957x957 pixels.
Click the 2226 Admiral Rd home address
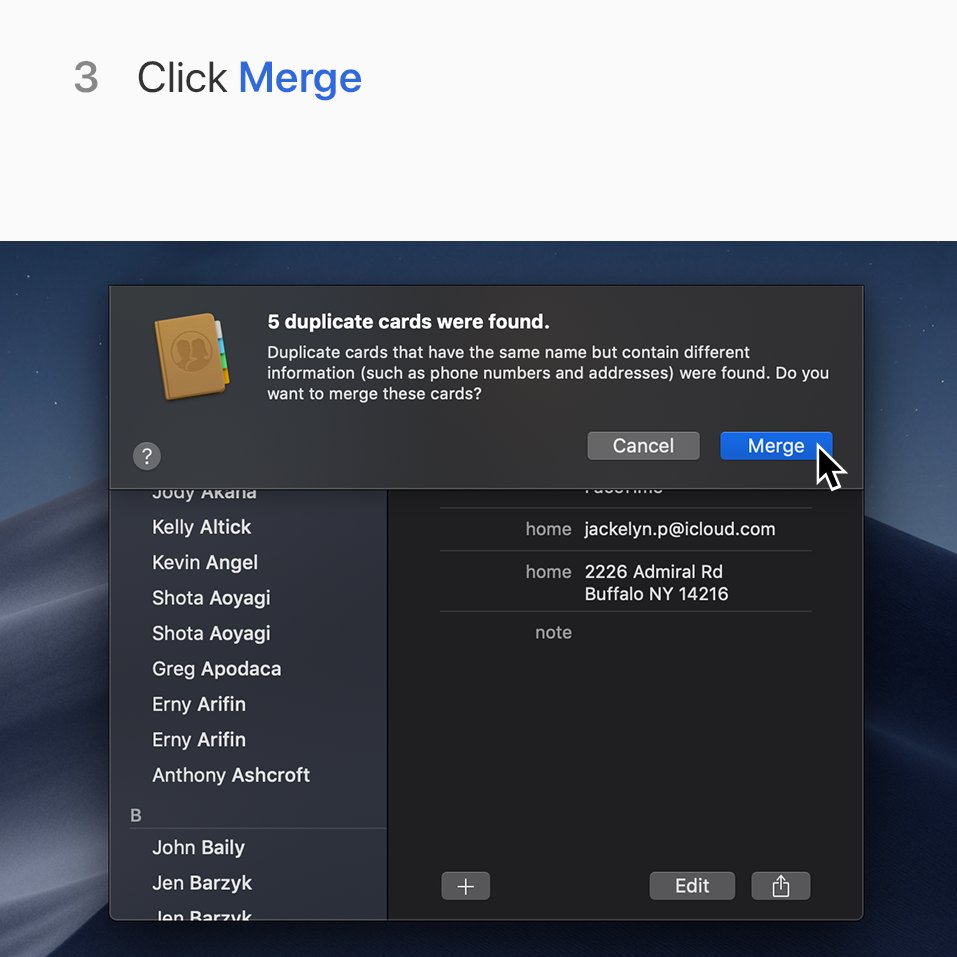coord(656,583)
